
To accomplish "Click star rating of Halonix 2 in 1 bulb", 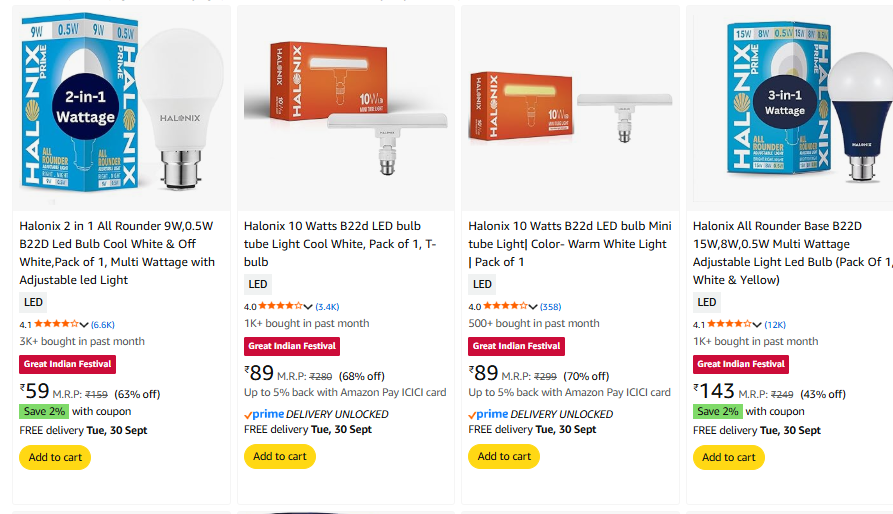I will tap(56, 324).
